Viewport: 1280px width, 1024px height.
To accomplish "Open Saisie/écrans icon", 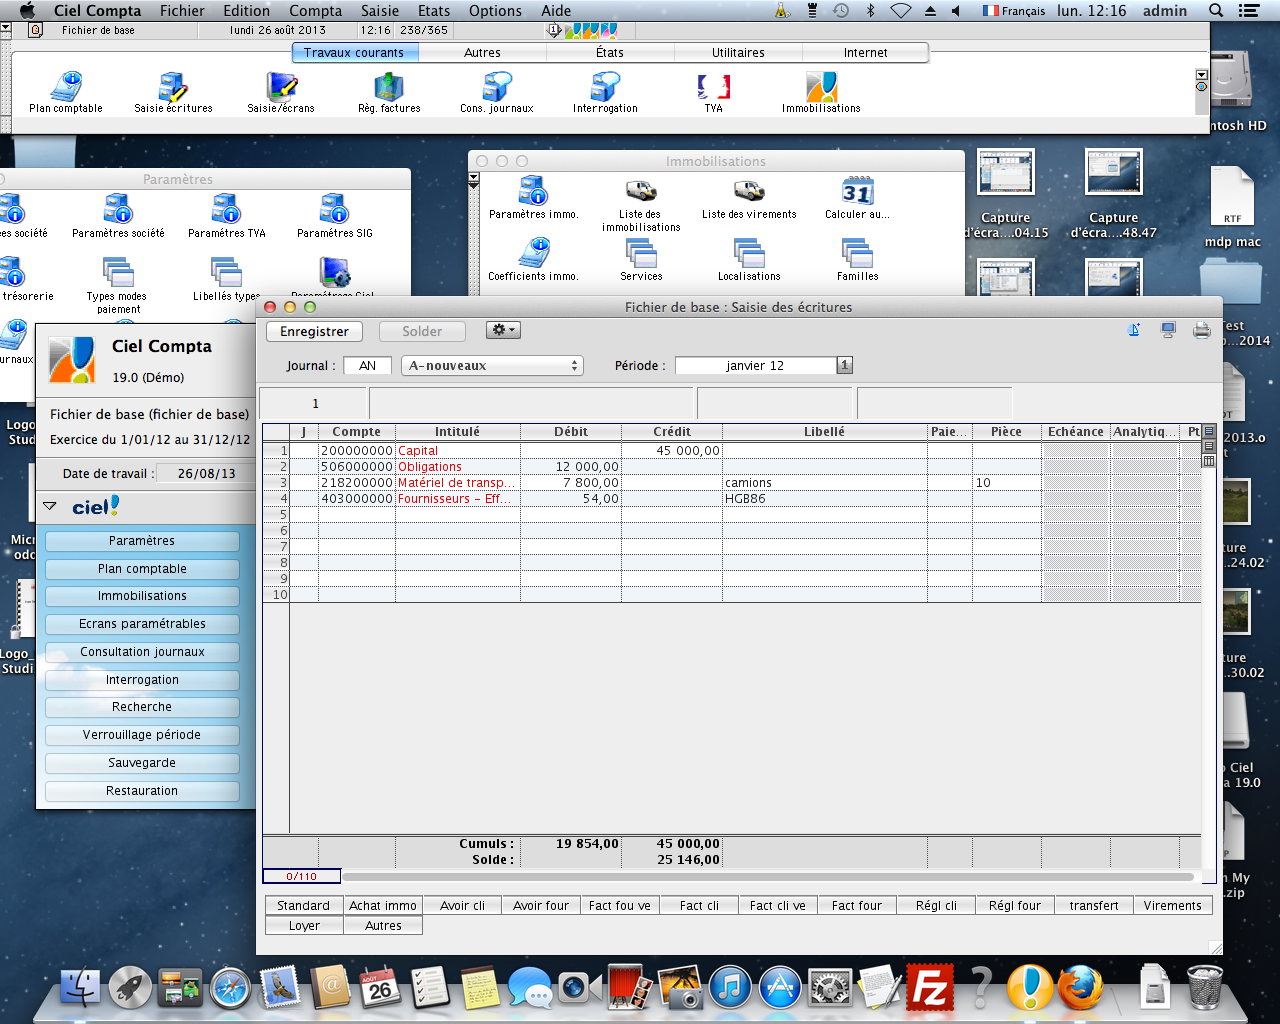I will [281, 87].
